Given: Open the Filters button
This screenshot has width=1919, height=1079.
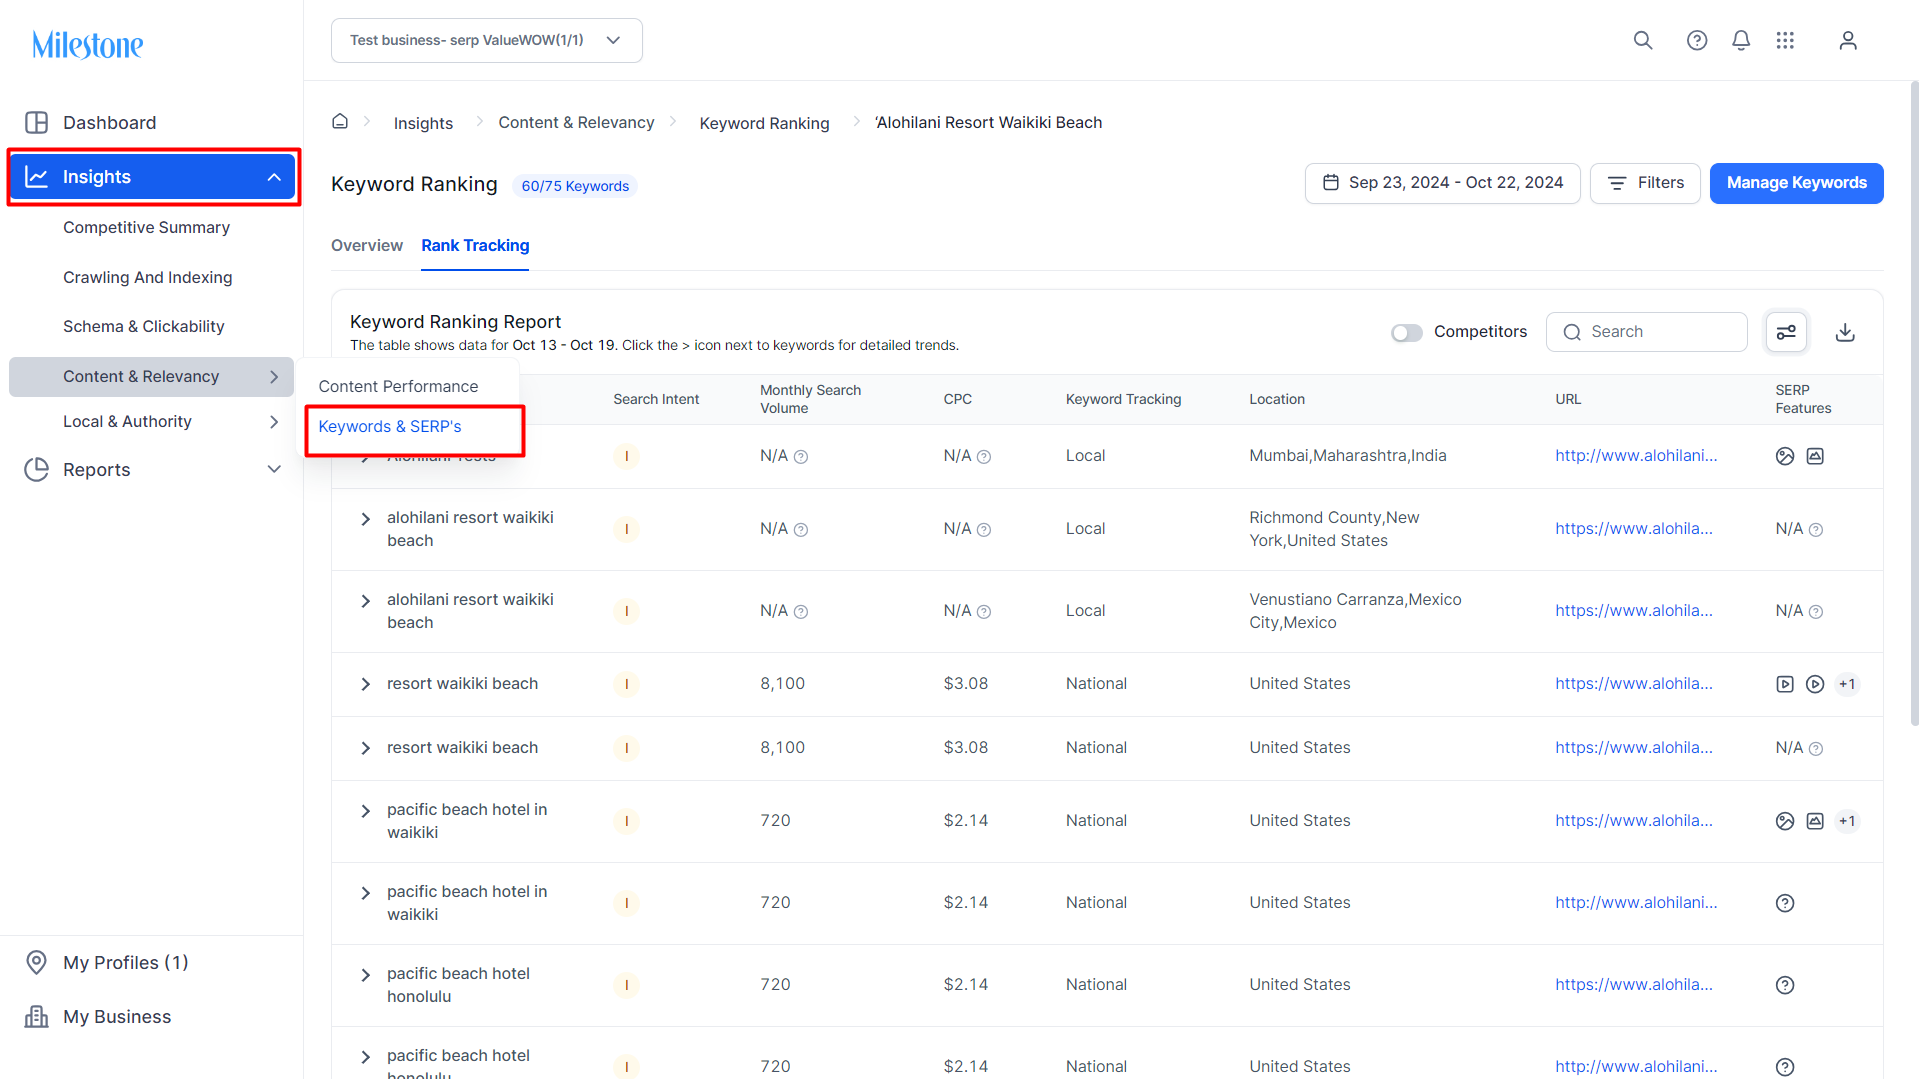Looking at the screenshot, I should [1645, 183].
